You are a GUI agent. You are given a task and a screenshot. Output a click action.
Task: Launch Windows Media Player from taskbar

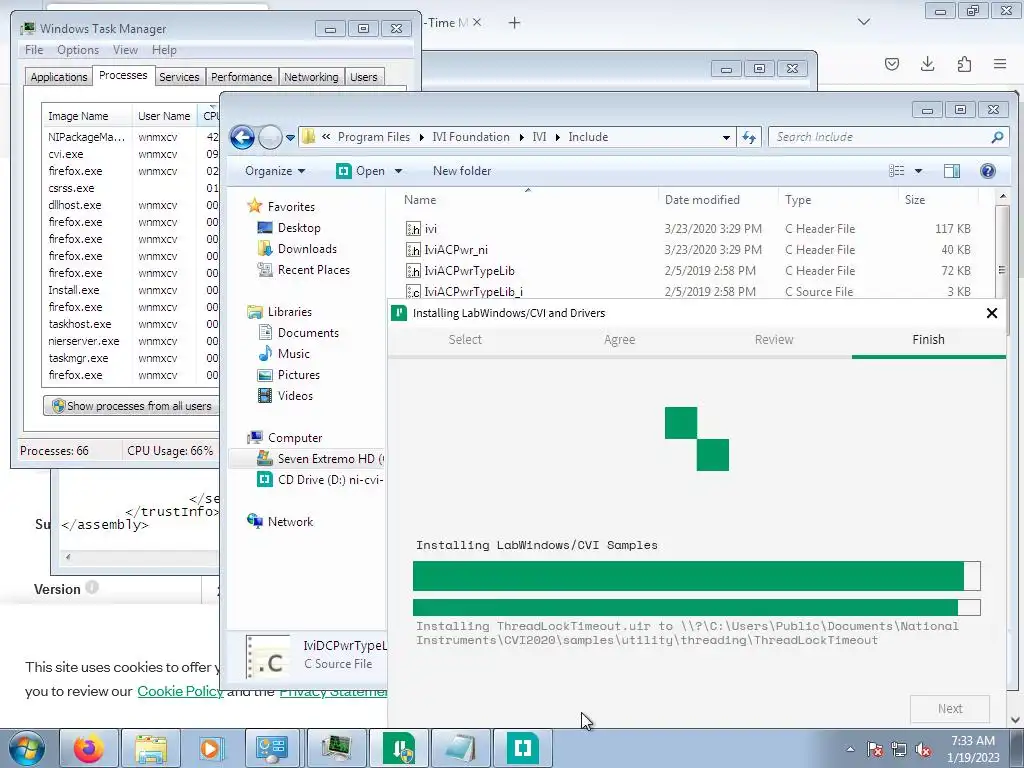point(212,748)
